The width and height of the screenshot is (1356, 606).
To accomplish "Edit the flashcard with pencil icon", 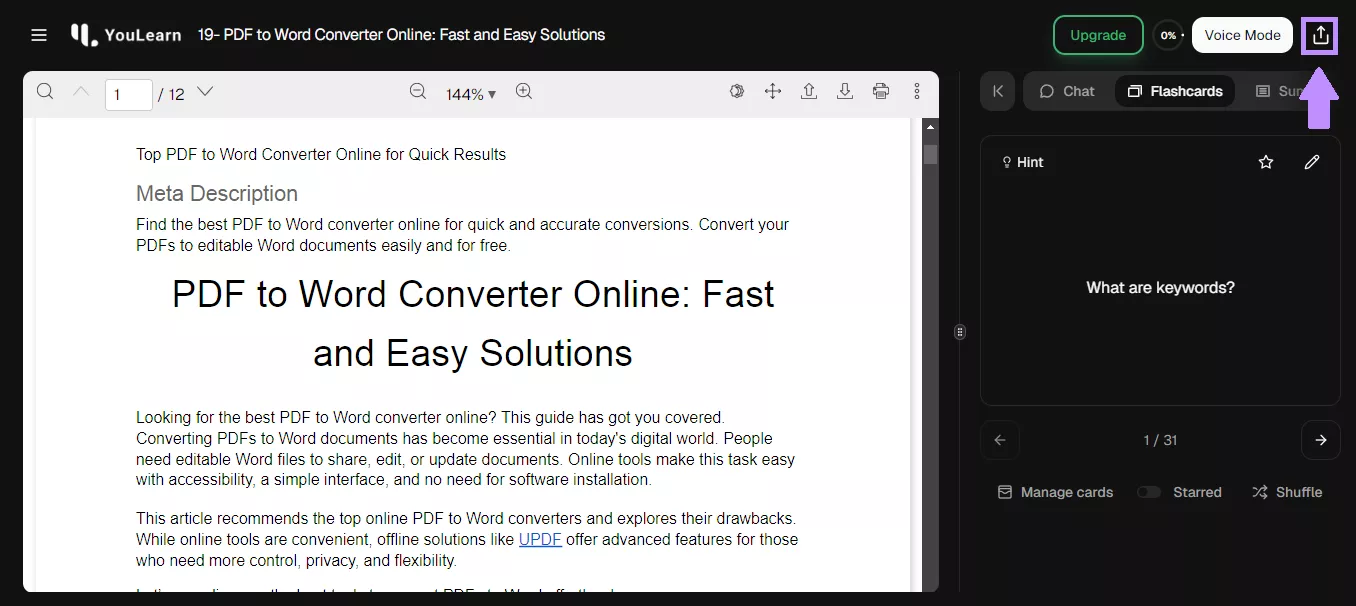I will click(1312, 162).
